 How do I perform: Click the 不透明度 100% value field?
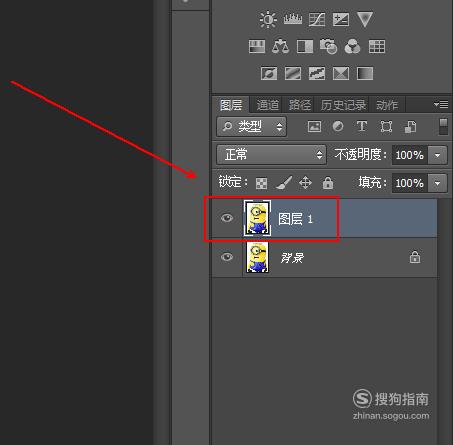(x=410, y=155)
